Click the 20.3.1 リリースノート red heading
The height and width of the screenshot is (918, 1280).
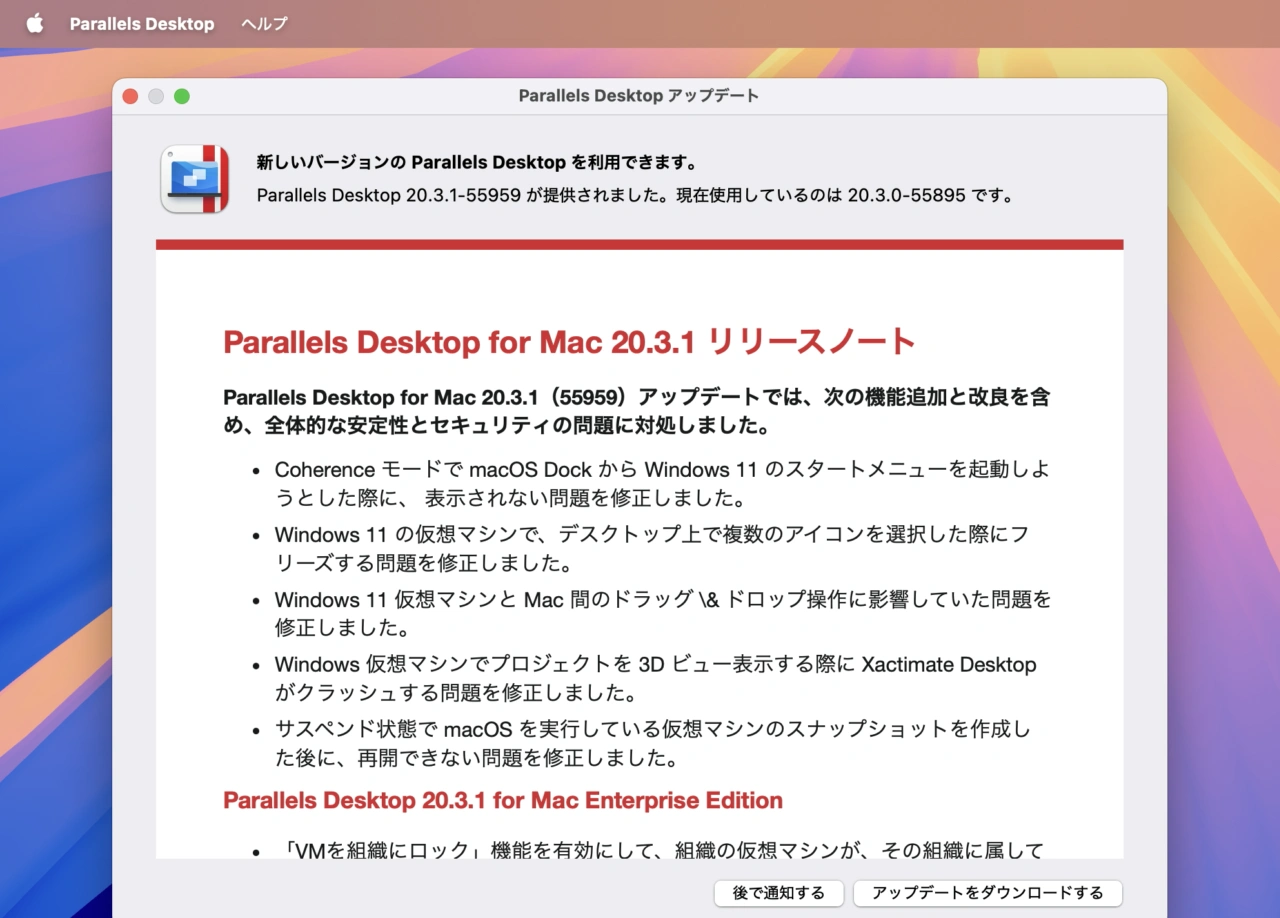[x=569, y=342]
